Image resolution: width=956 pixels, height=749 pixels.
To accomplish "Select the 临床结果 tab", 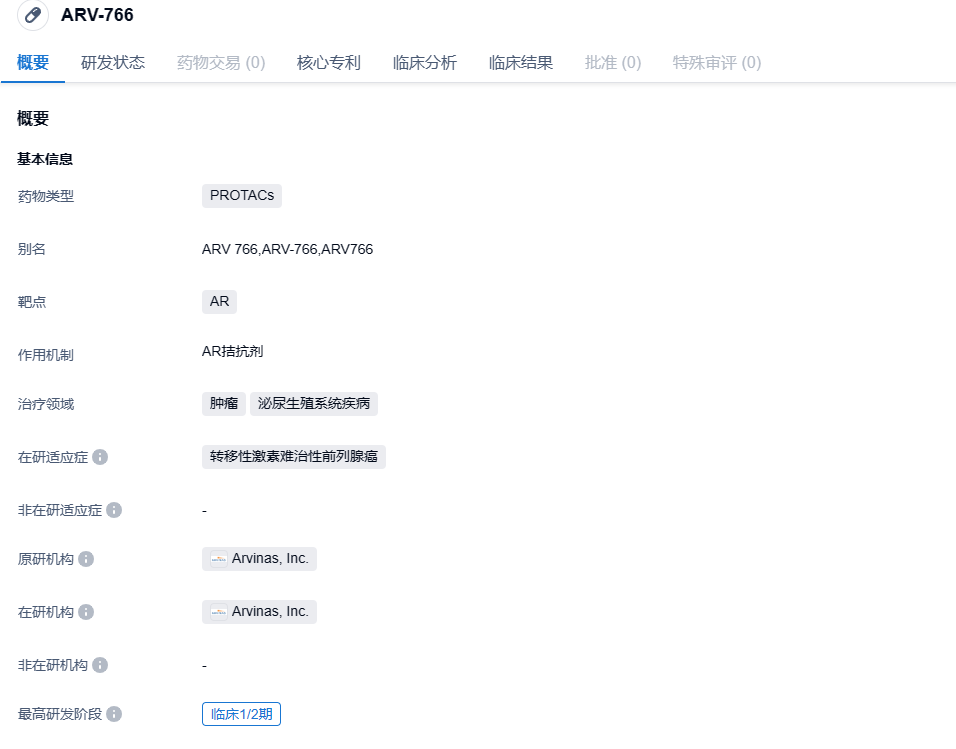I will 521,63.
